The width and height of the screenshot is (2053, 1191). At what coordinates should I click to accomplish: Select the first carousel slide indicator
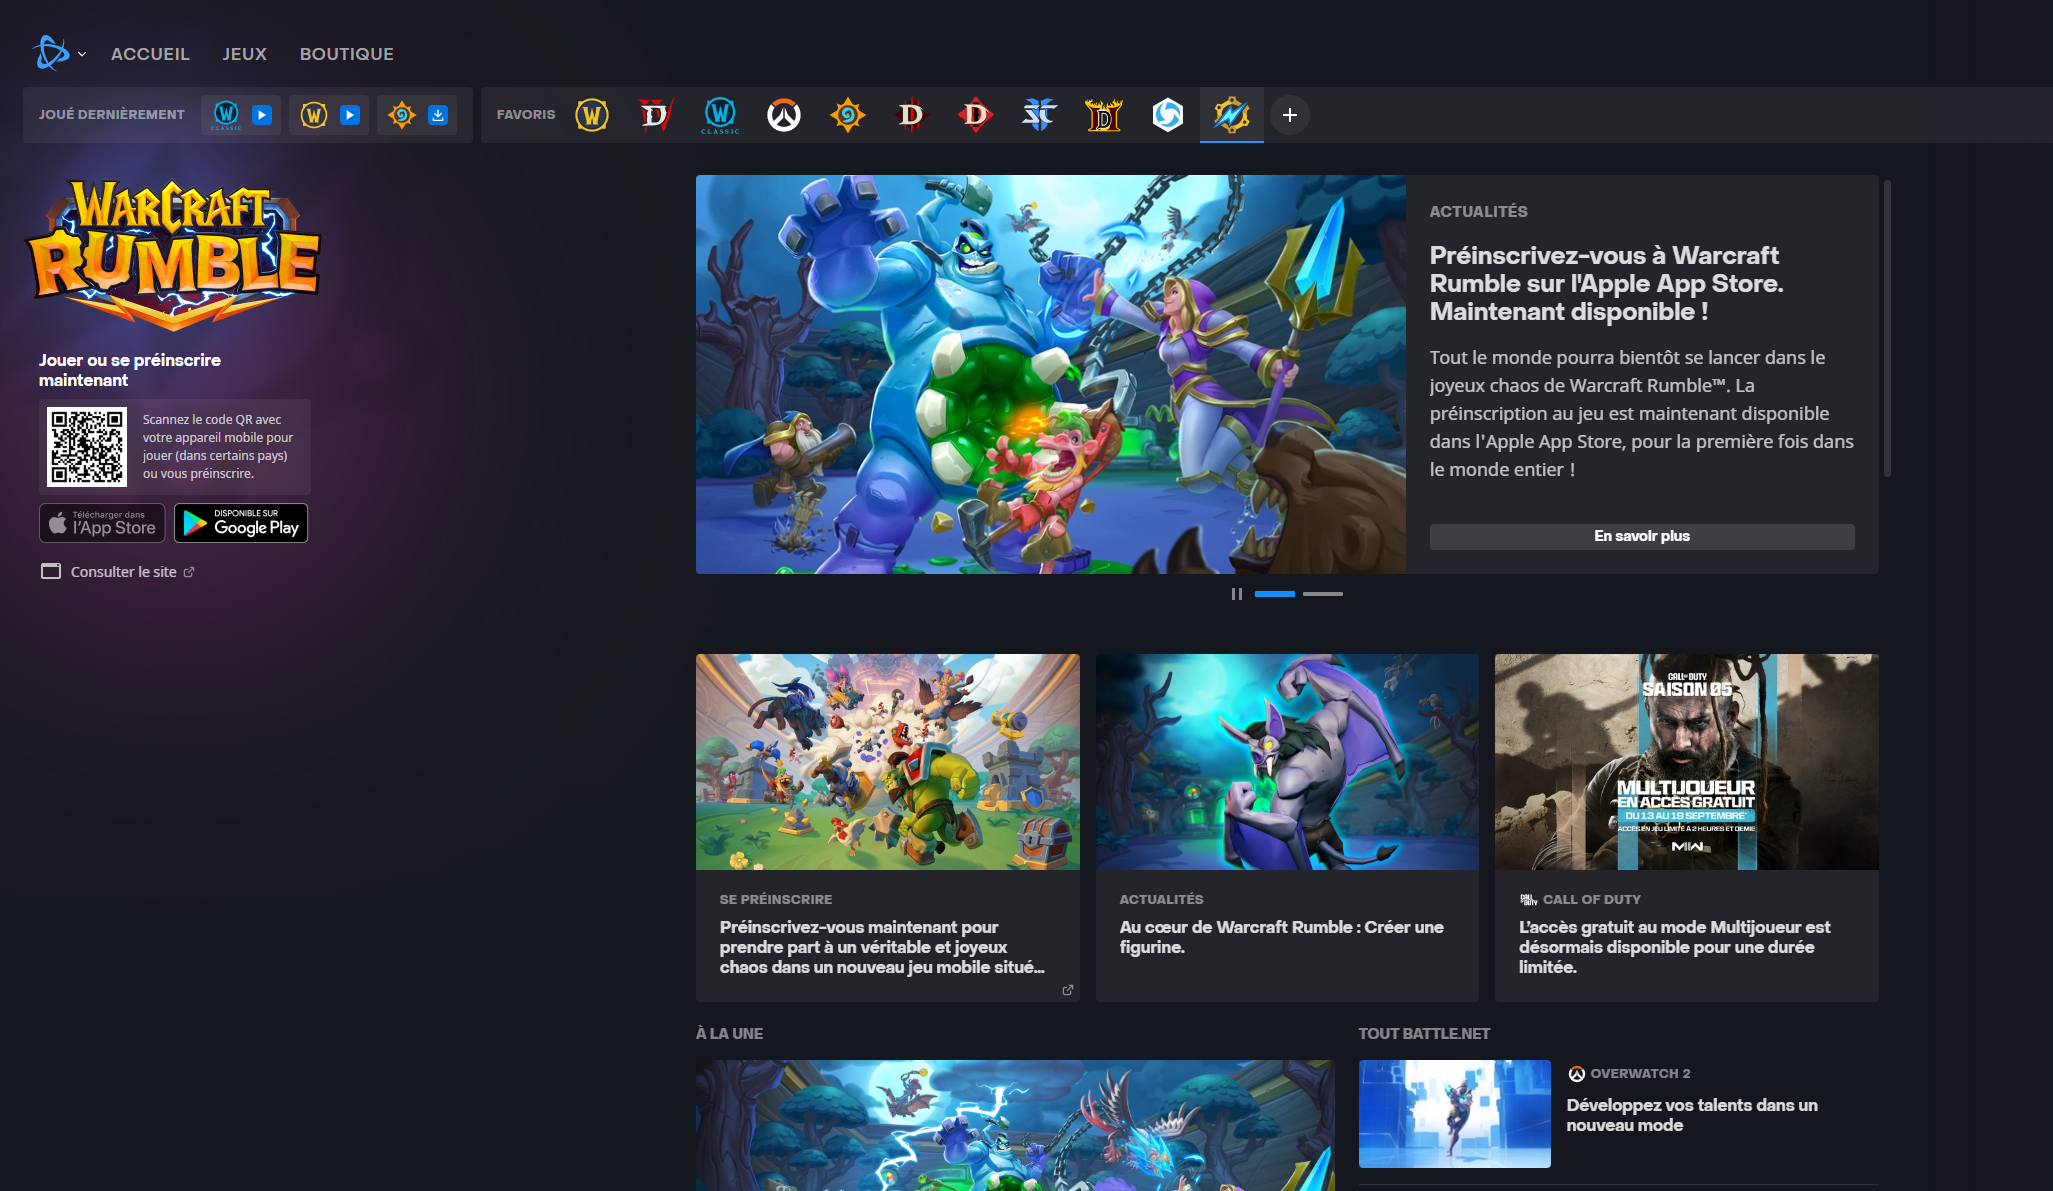pos(1274,594)
